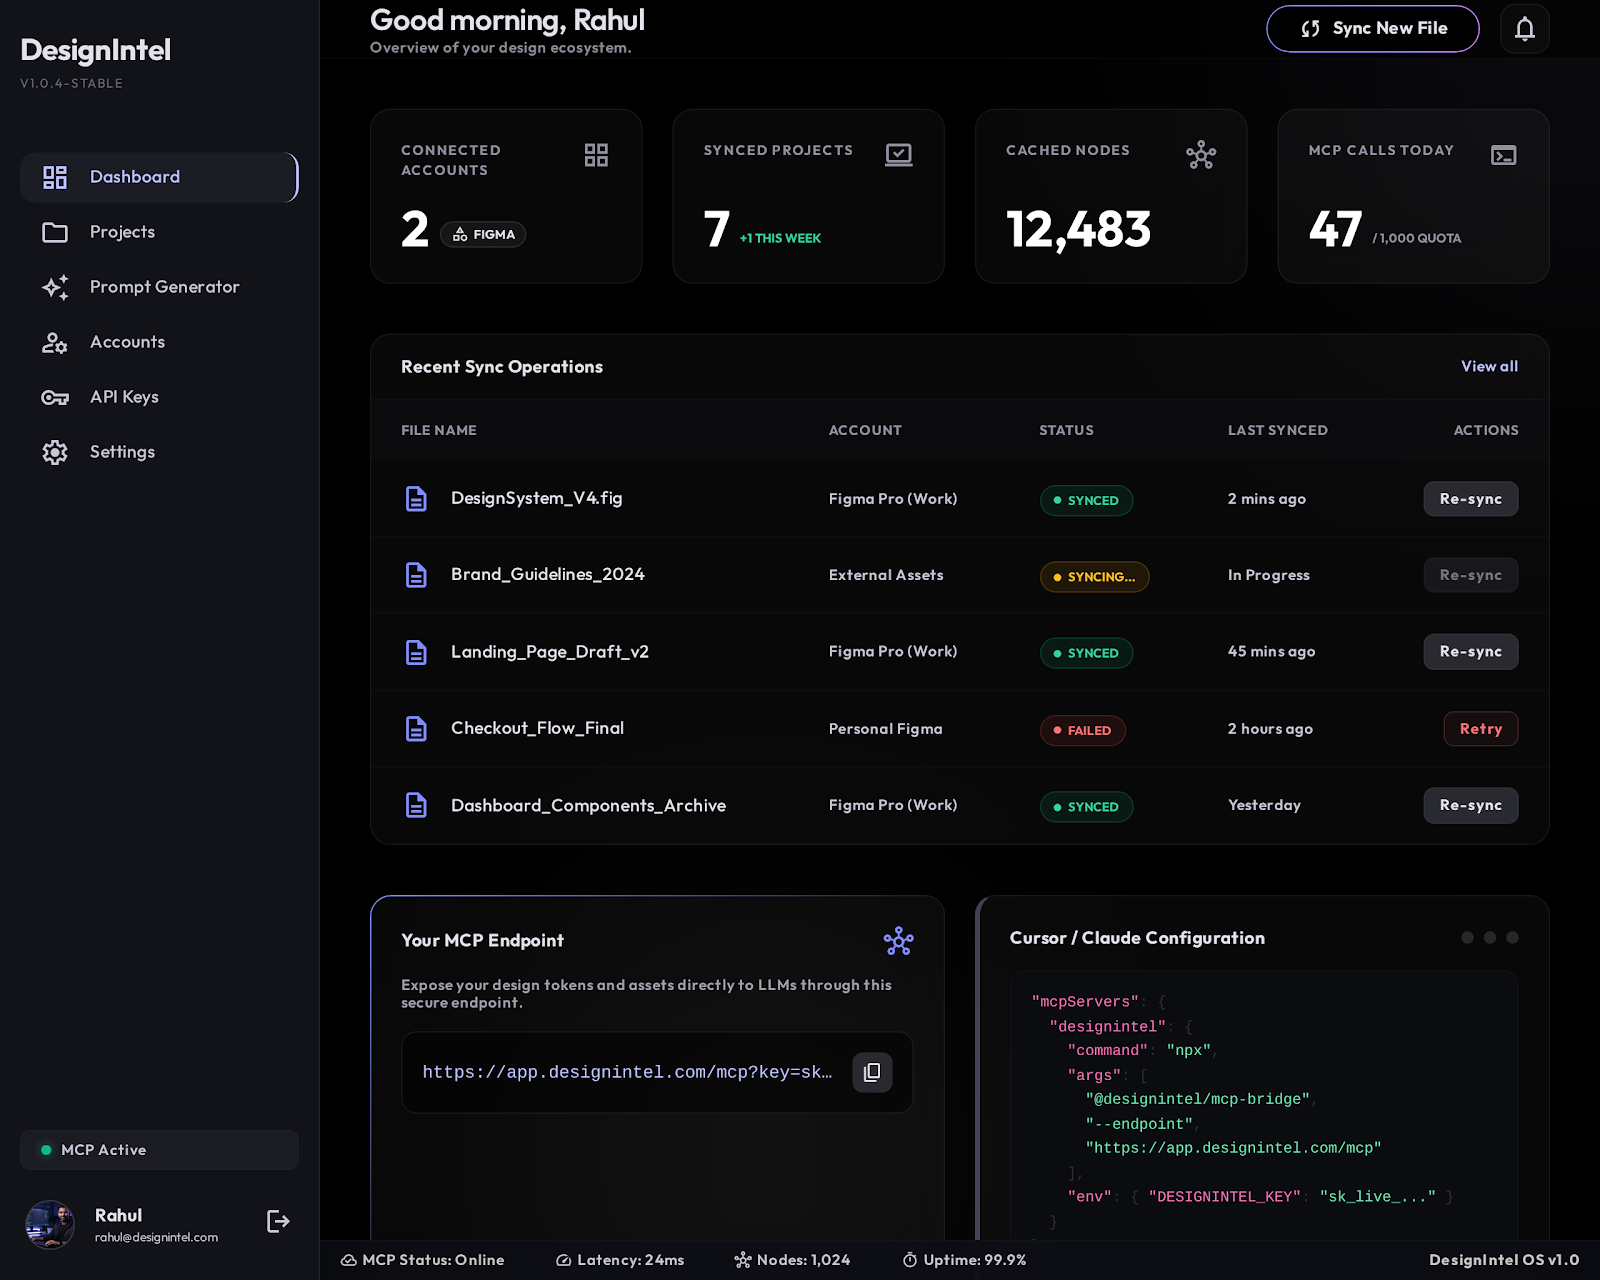
Task: Re-sync DesignSystem_V4.fig
Action: coord(1471,499)
